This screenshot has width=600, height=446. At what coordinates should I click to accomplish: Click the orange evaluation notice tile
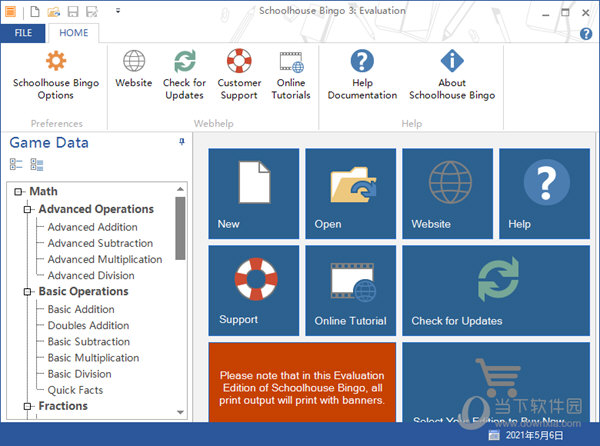302,382
